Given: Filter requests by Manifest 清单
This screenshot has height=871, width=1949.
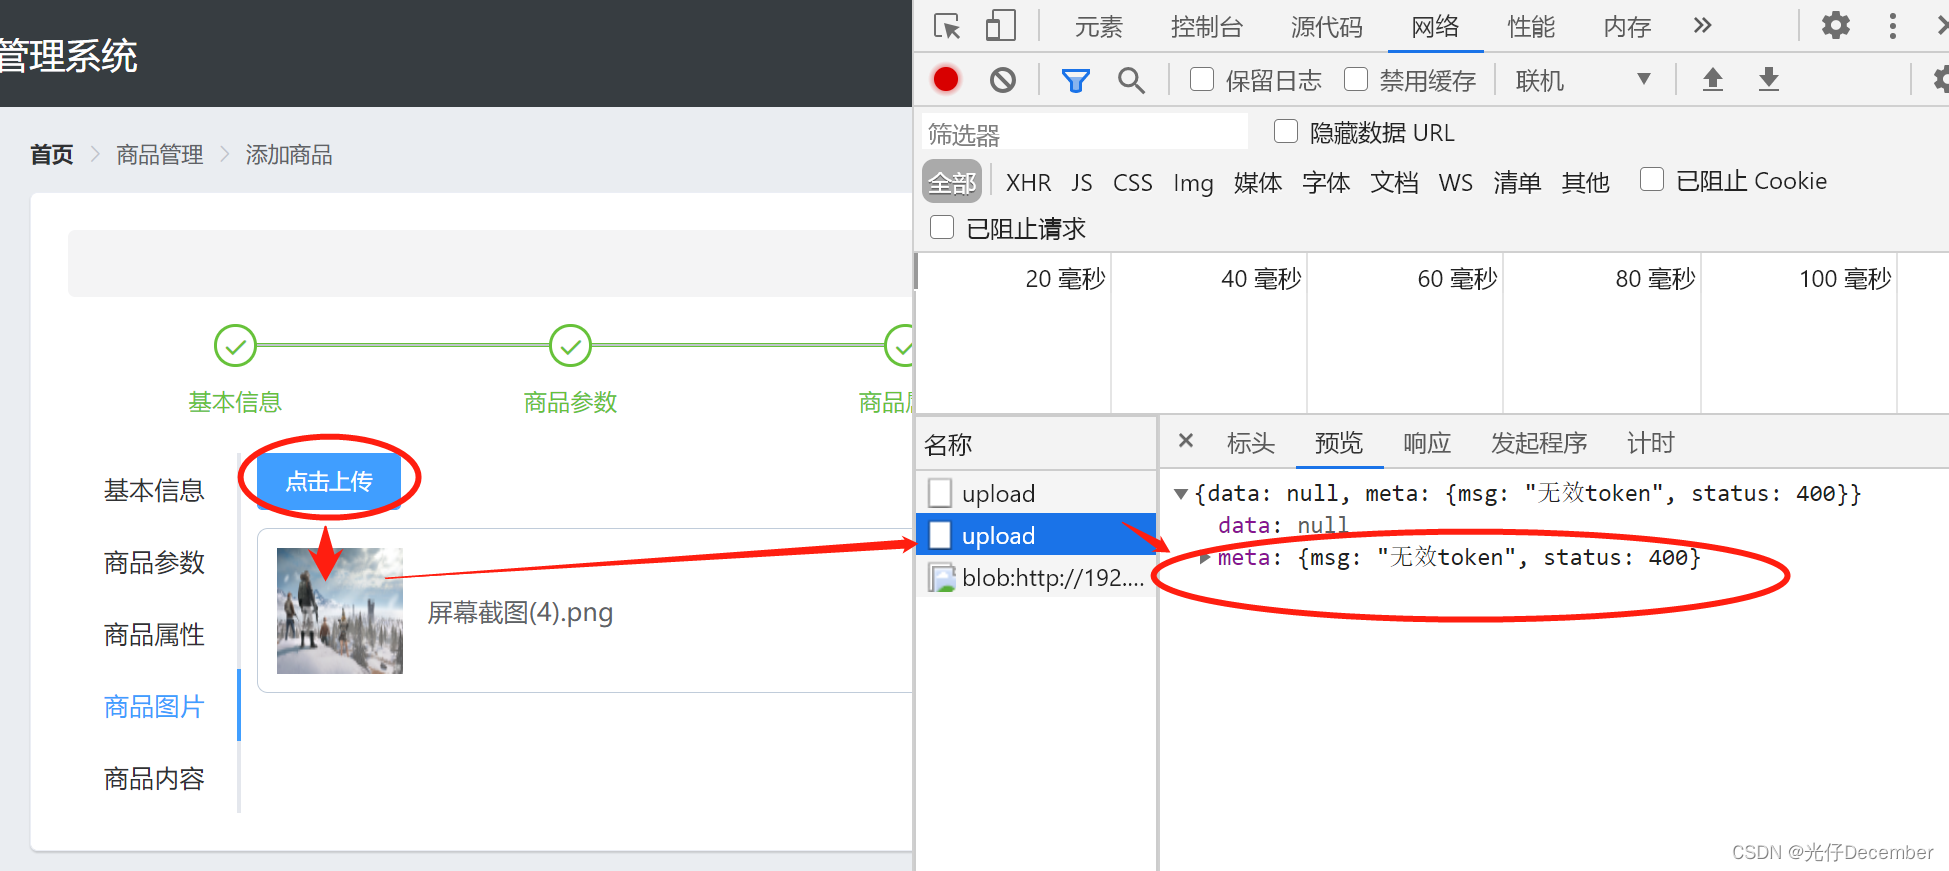Looking at the screenshot, I should tap(1516, 183).
